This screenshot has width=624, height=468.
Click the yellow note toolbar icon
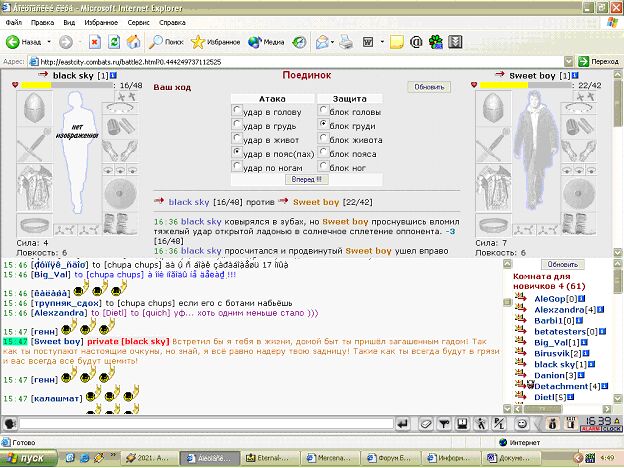[x=397, y=42]
